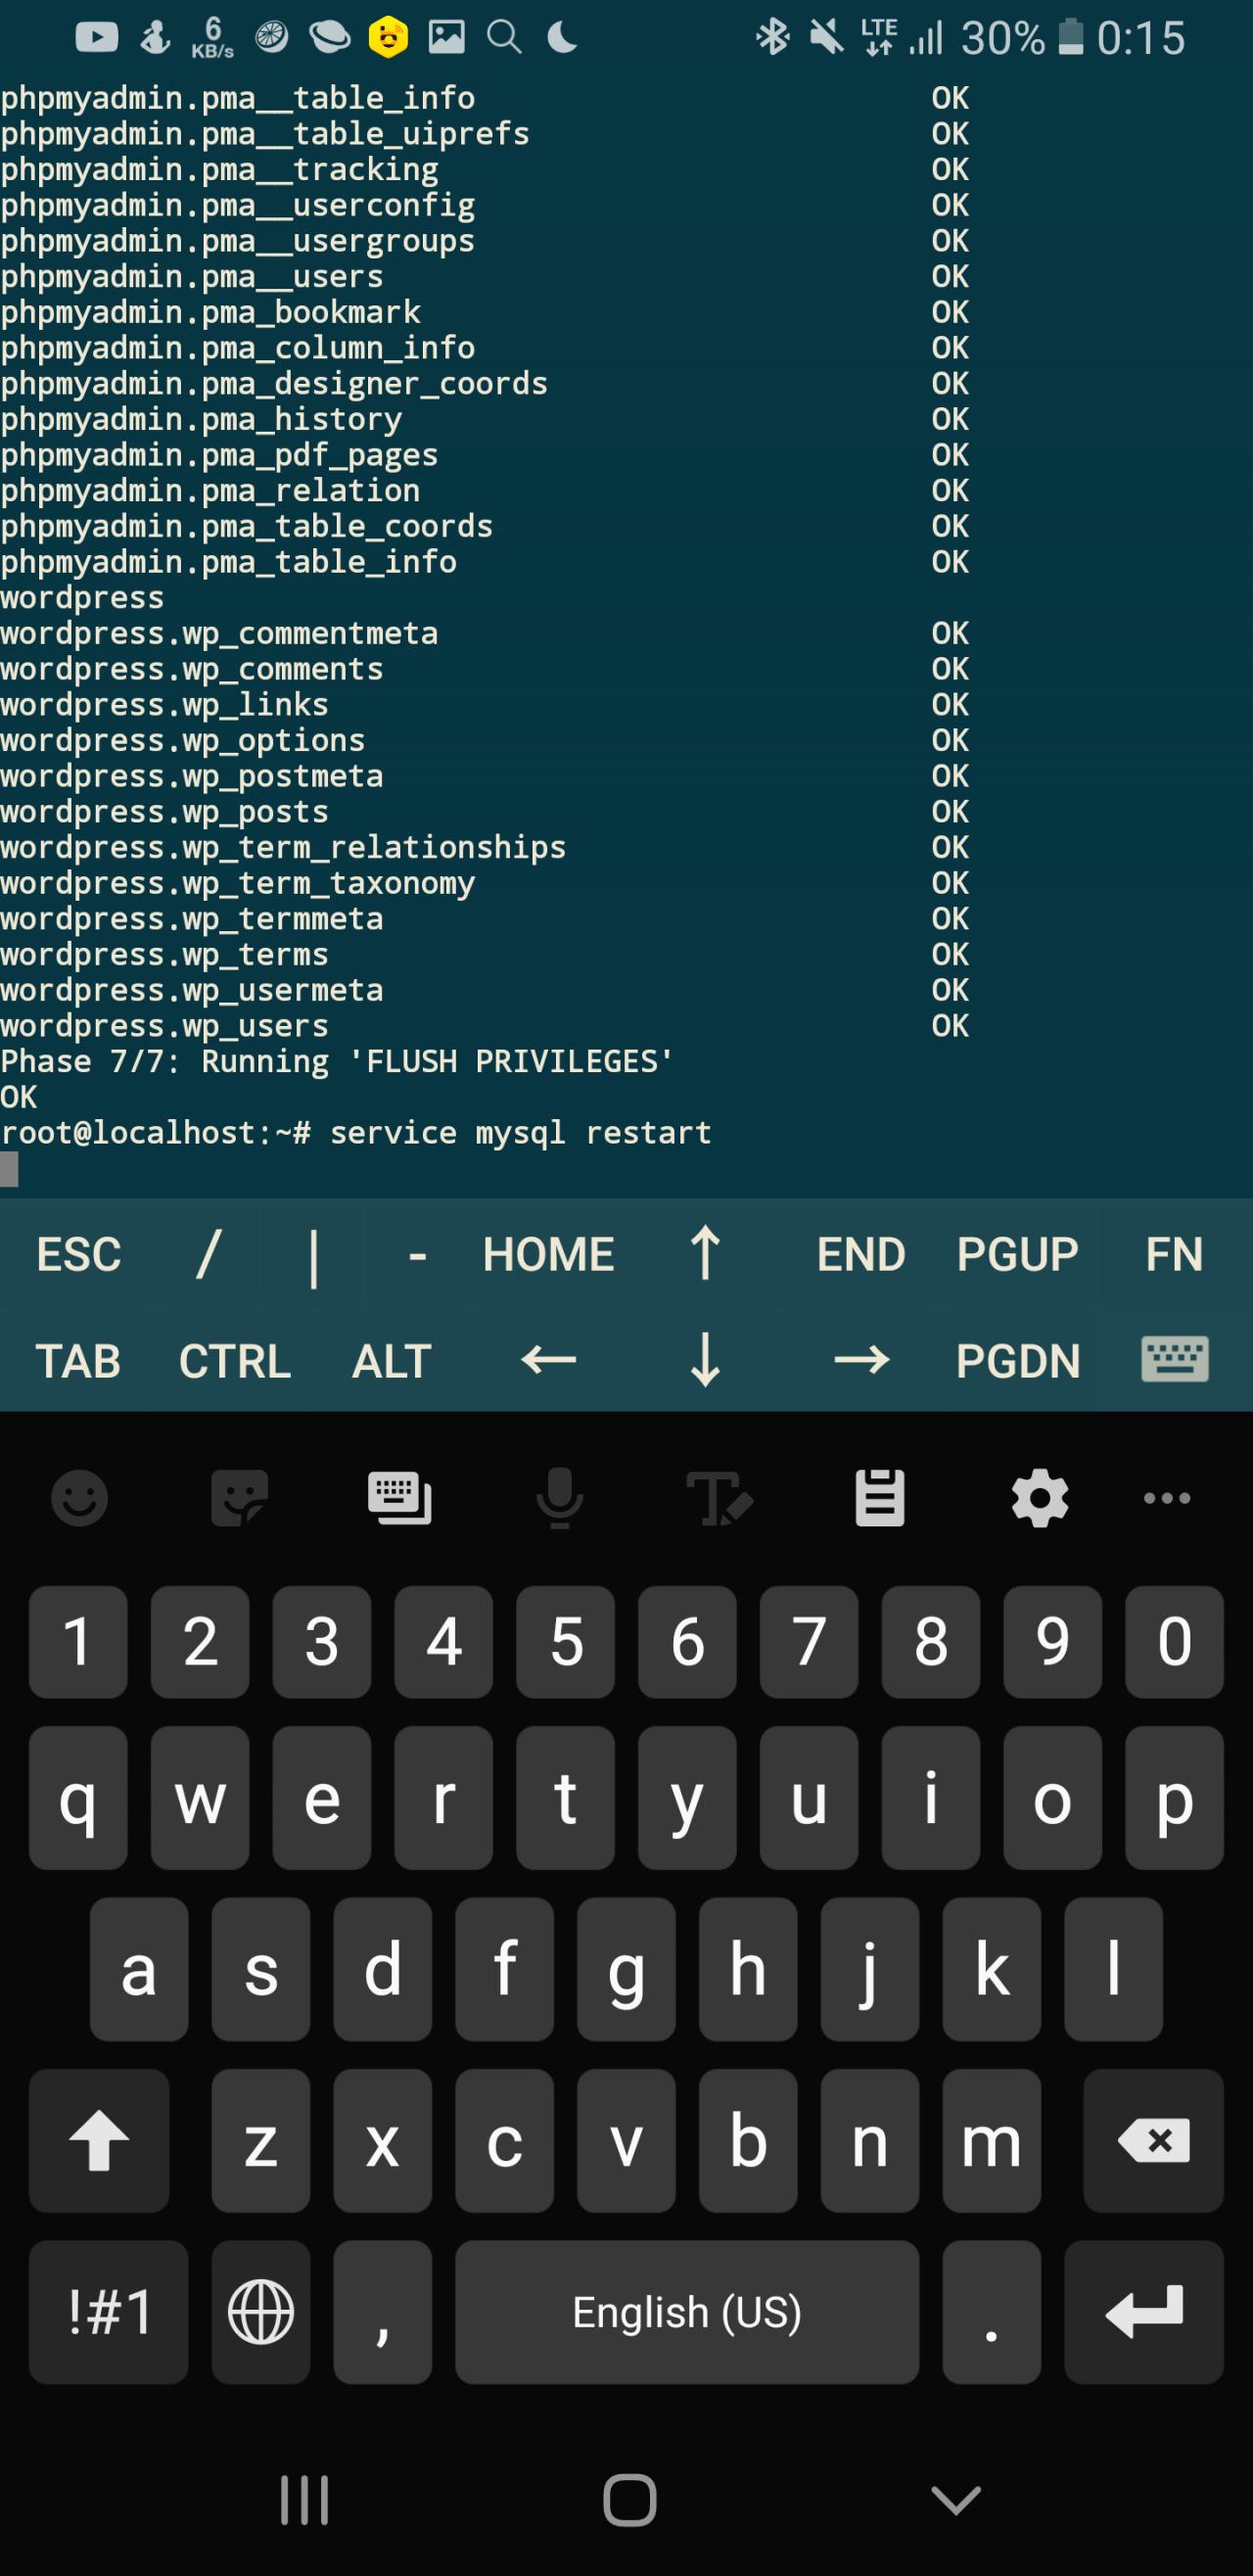Tap the HOME key
Viewport: 1253px width, 2576px height.
(548, 1254)
